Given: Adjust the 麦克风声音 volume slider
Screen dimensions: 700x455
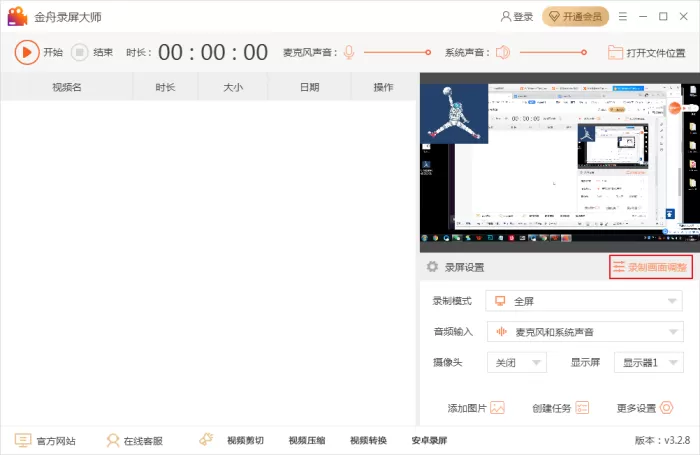Looking at the screenshot, I should coord(397,52).
